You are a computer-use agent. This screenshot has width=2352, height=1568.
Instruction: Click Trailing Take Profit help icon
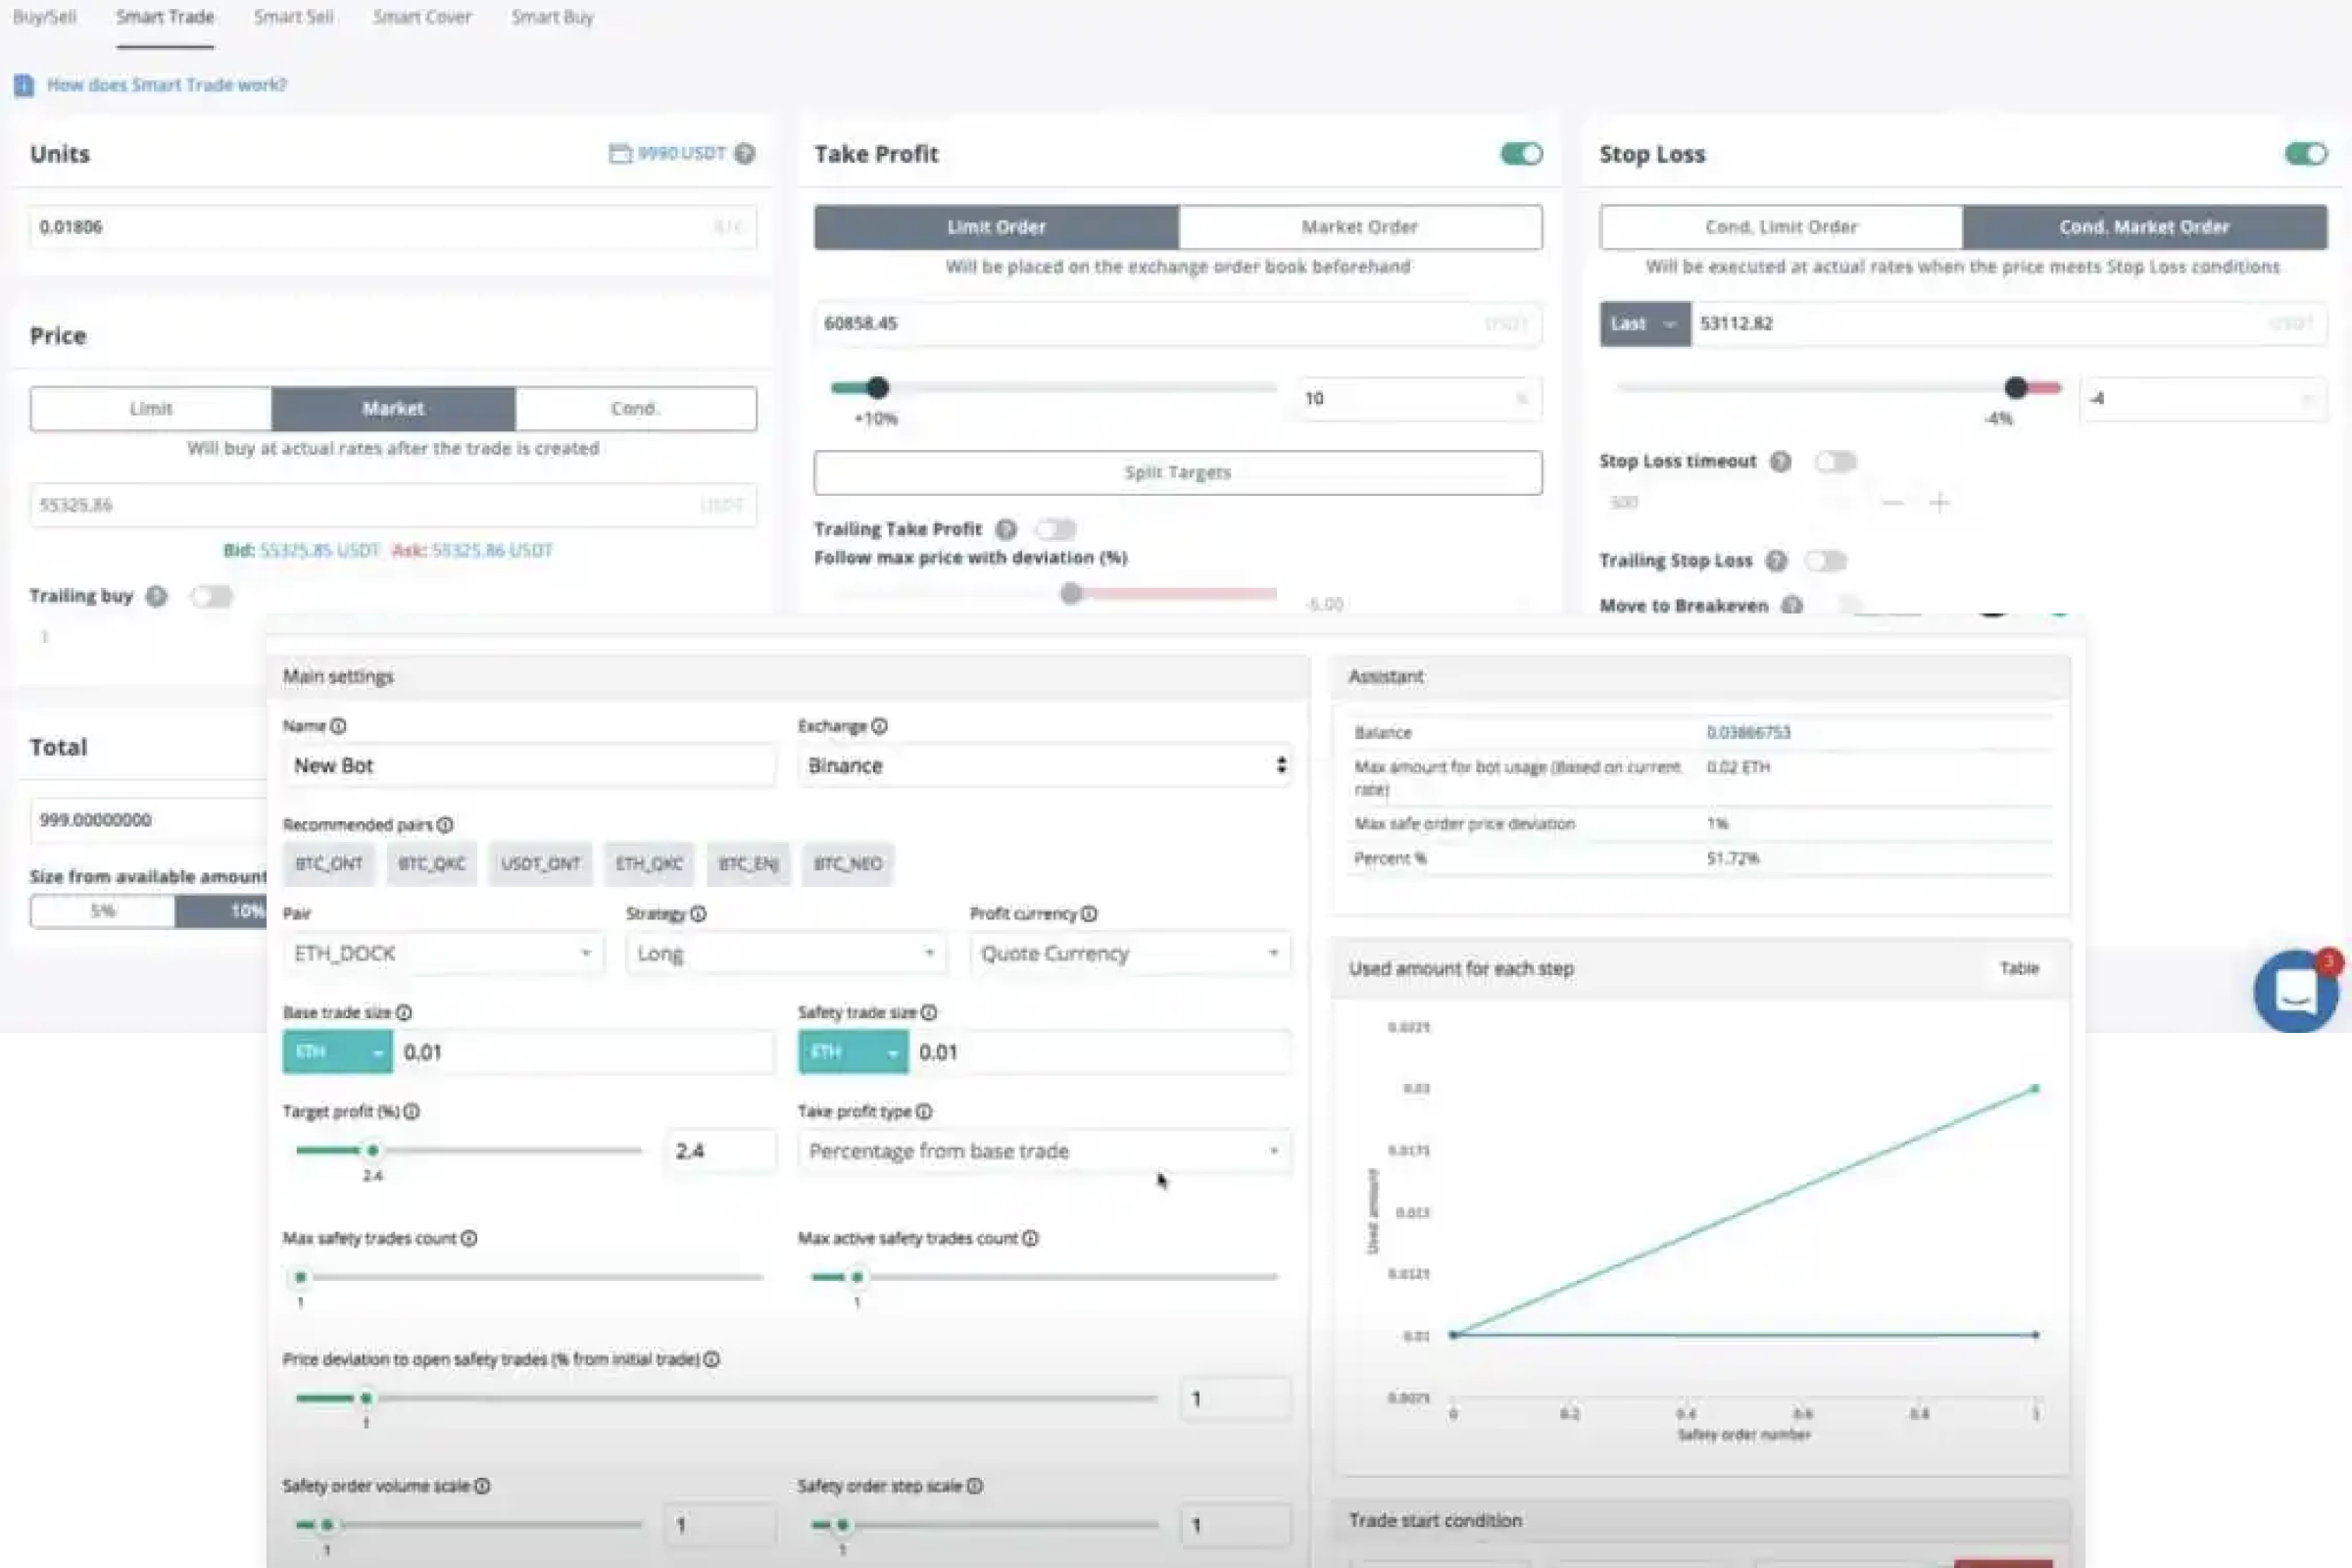(1006, 529)
